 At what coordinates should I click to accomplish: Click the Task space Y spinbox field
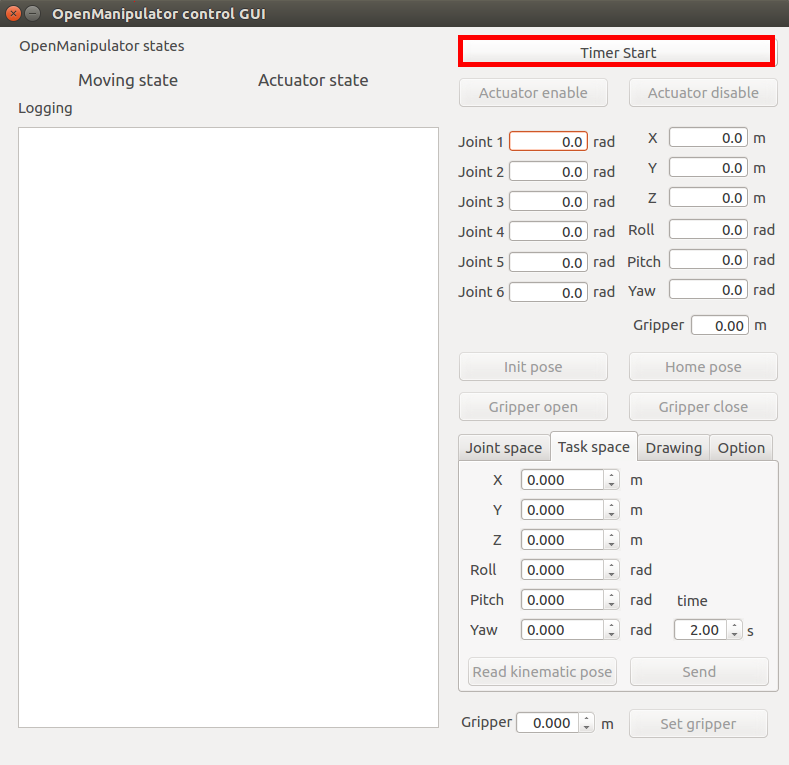pyautogui.click(x=562, y=510)
